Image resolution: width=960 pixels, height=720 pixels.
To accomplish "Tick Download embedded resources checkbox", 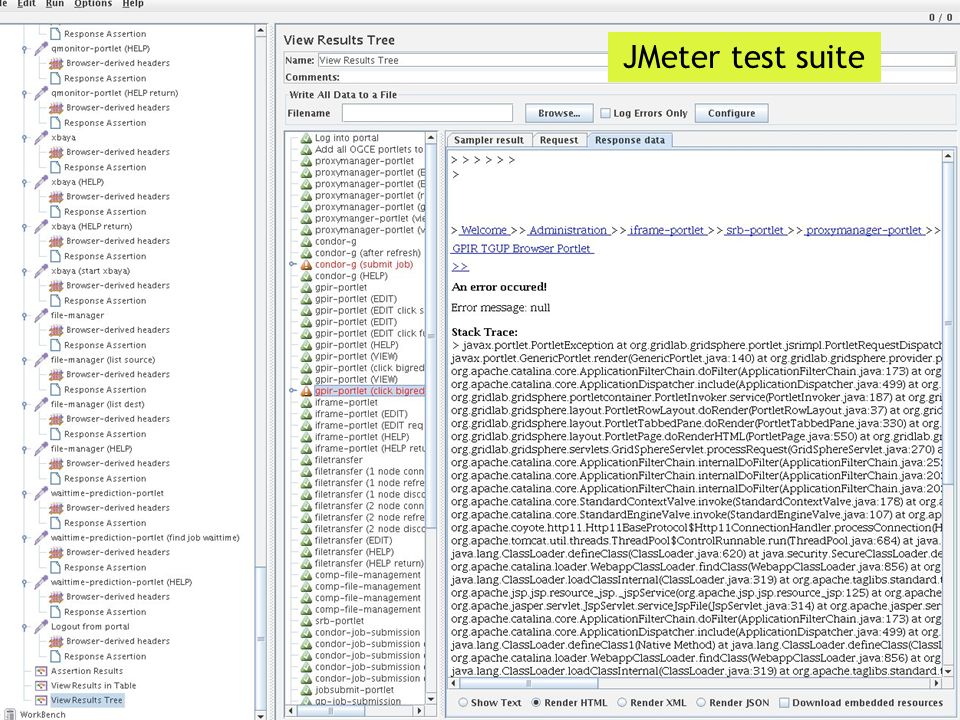I will (x=784, y=703).
